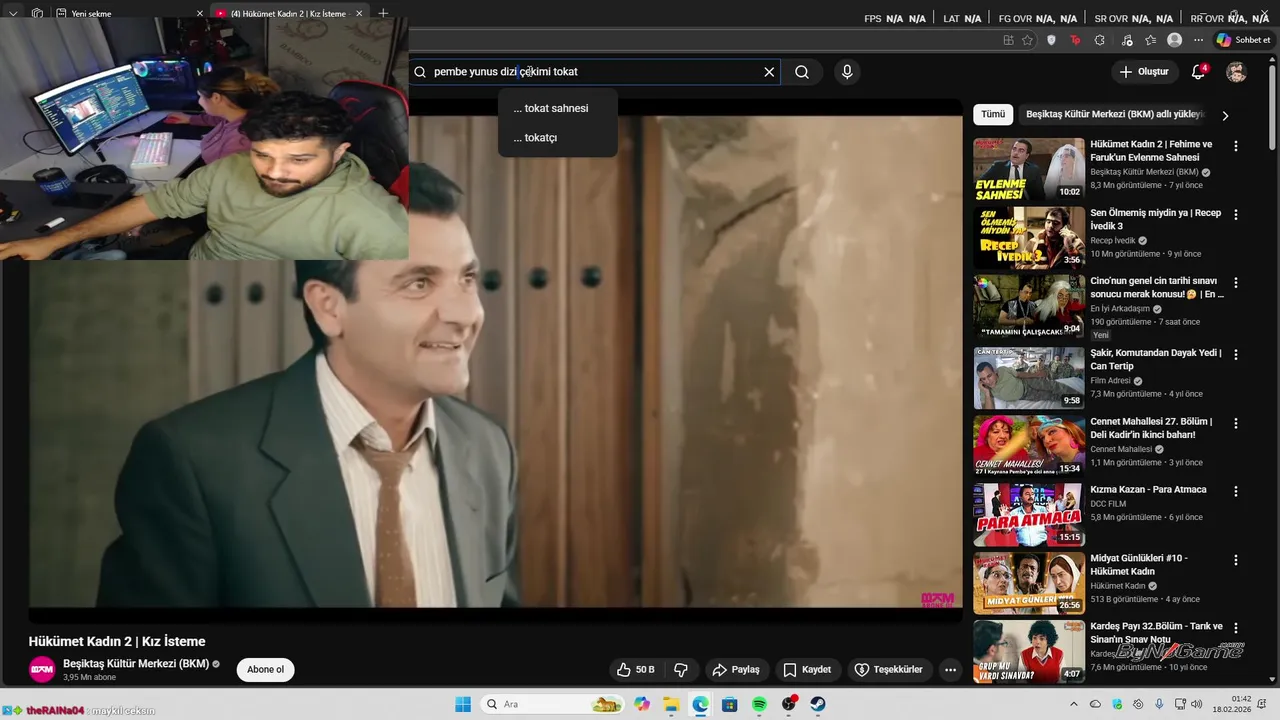Open the Beşiktaş Kültür Merkezi channel avatar
The width and height of the screenshot is (1280, 720).
[42, 670]
